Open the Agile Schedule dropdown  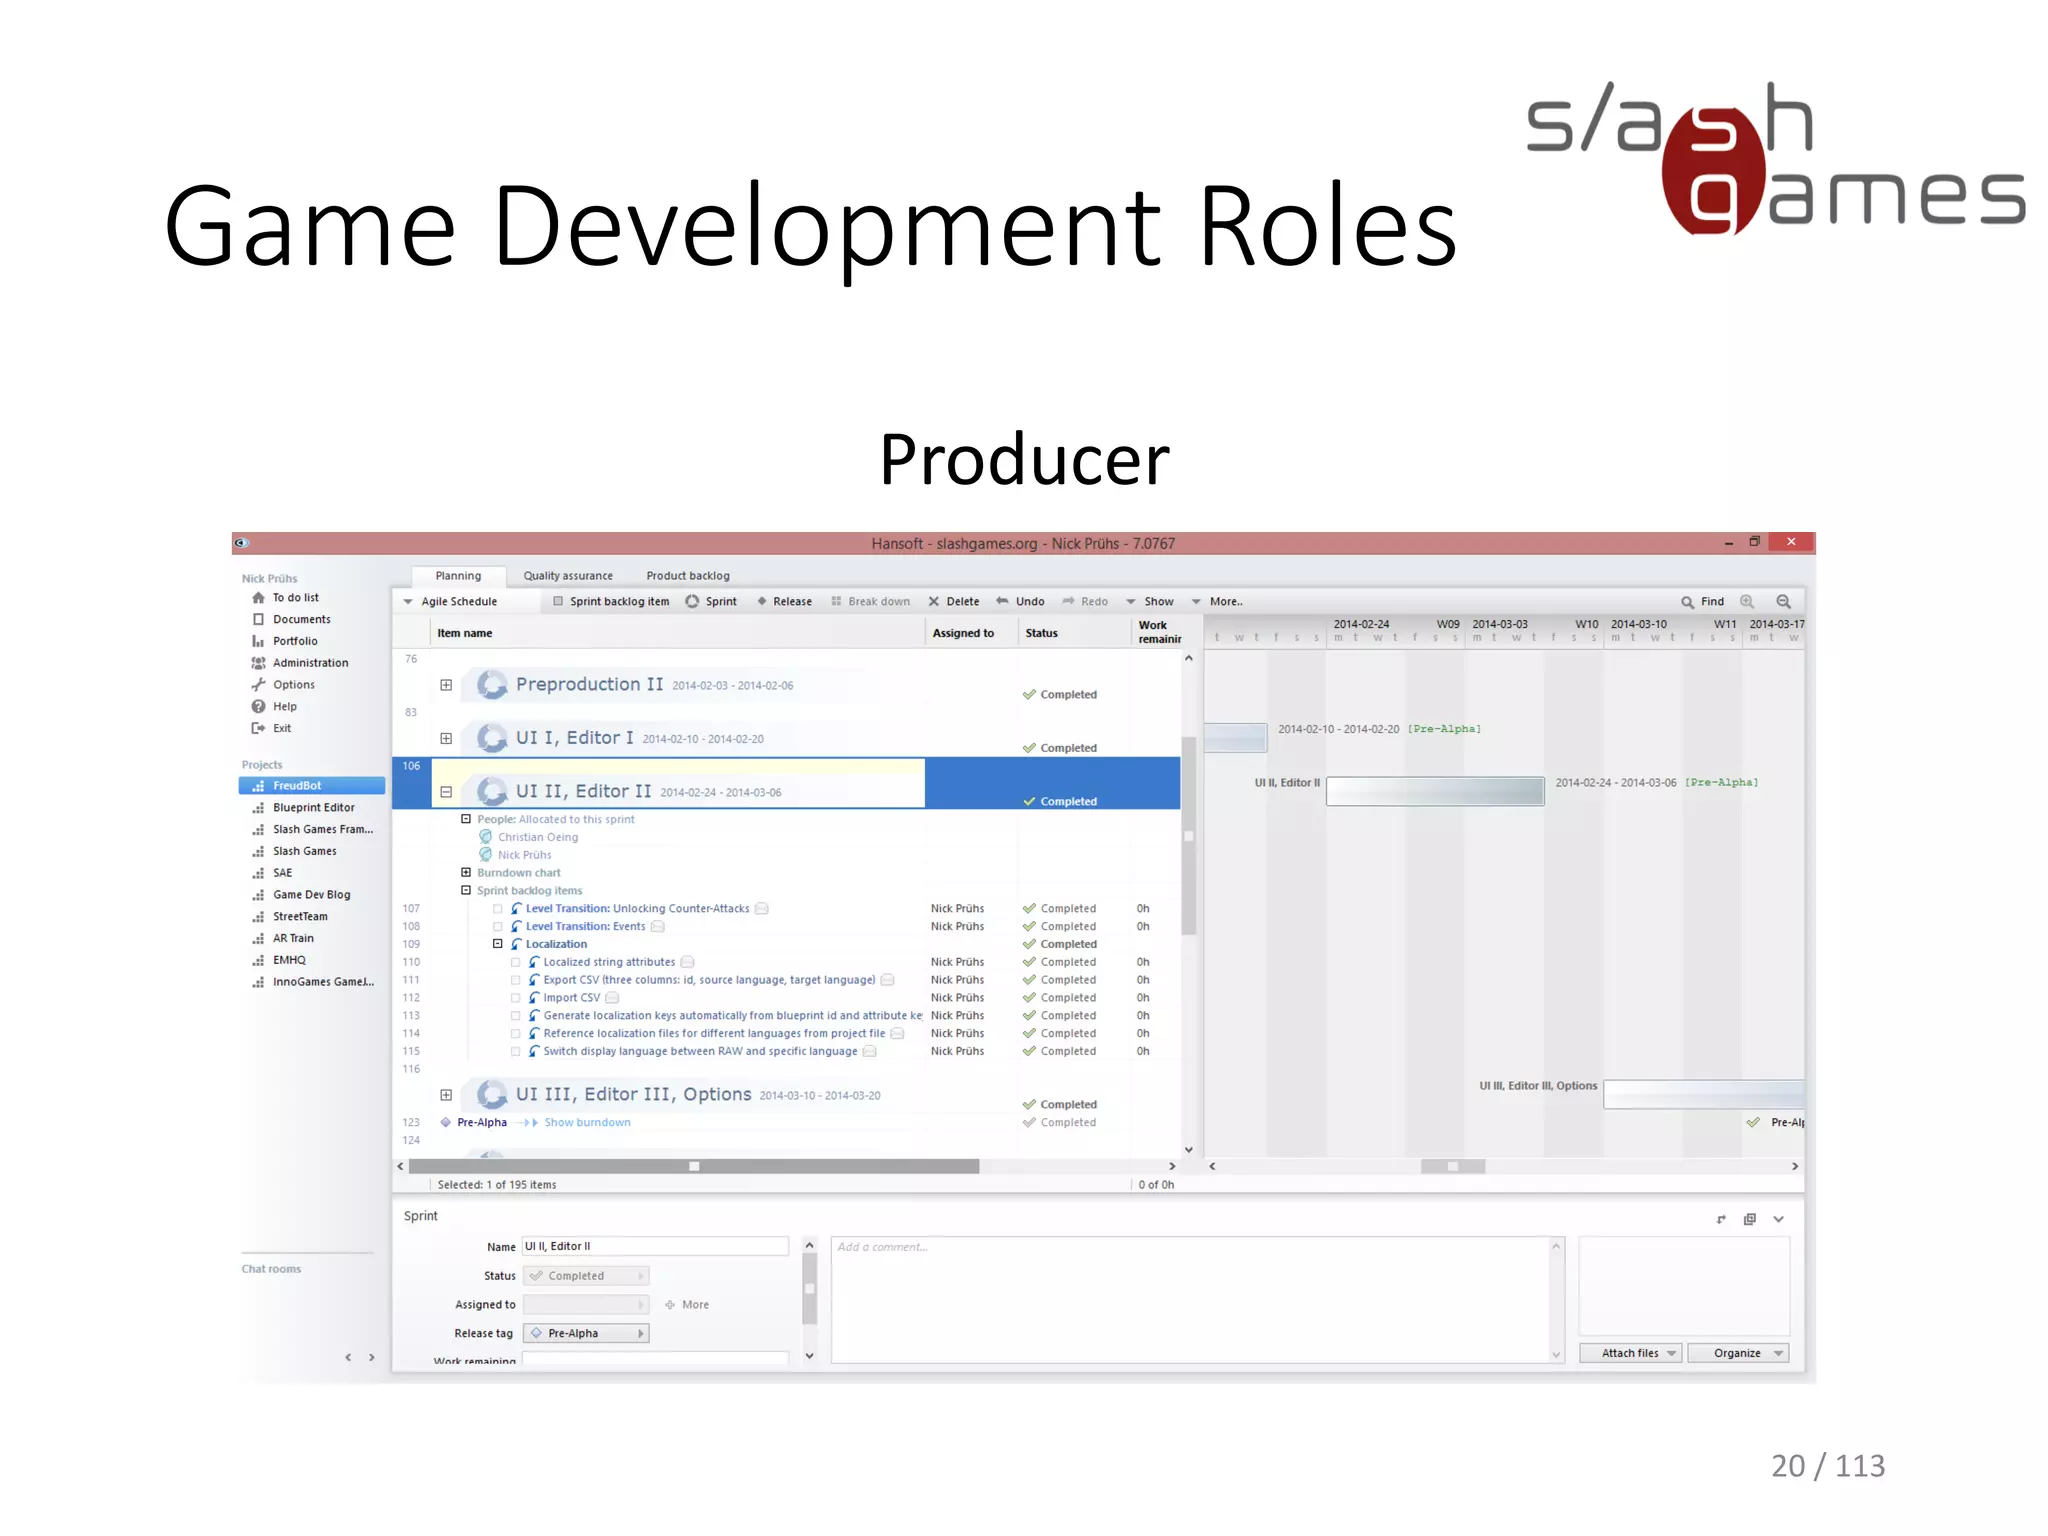point(451,602)
